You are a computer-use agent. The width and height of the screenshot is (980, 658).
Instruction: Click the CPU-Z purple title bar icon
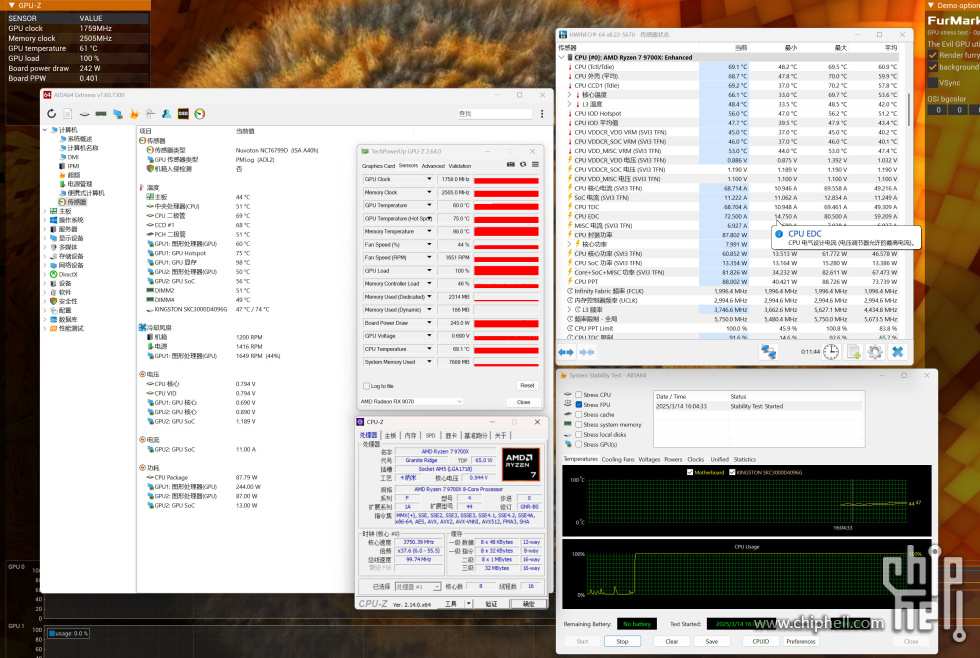point(361,422)
